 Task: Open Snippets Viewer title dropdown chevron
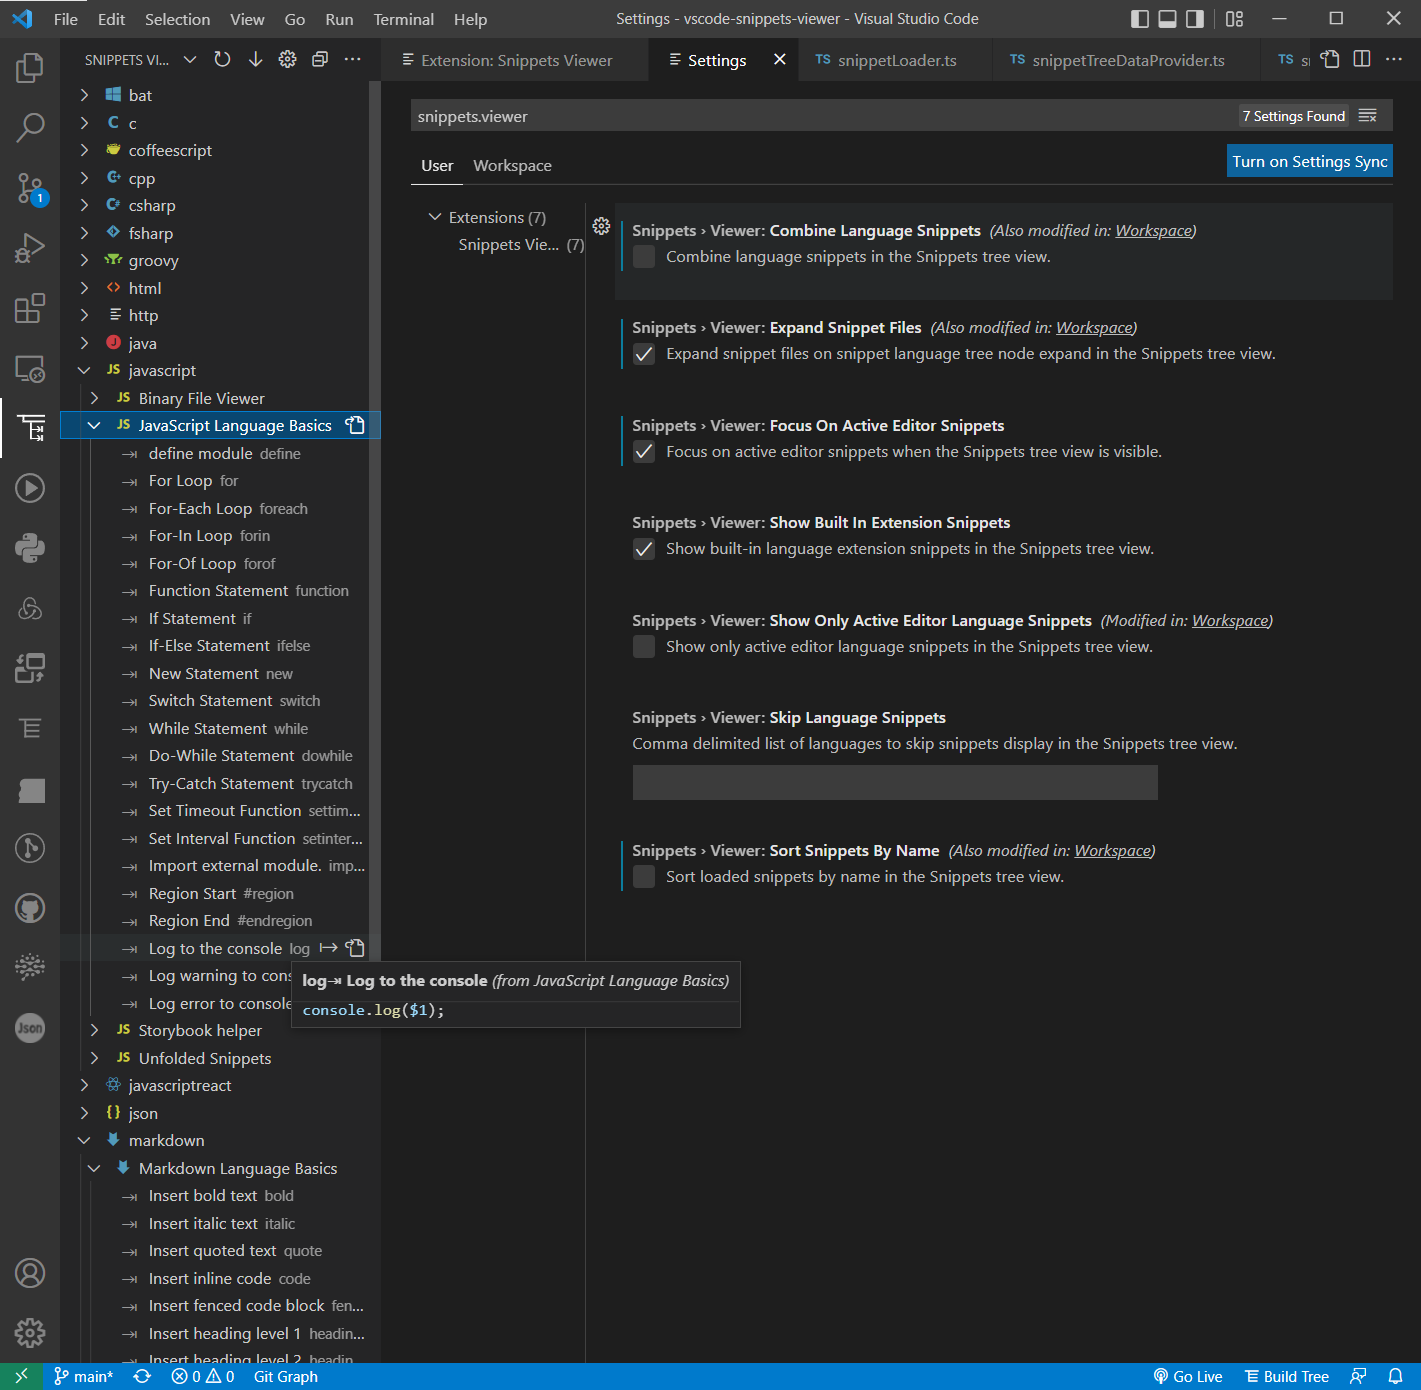pos(190,60)
